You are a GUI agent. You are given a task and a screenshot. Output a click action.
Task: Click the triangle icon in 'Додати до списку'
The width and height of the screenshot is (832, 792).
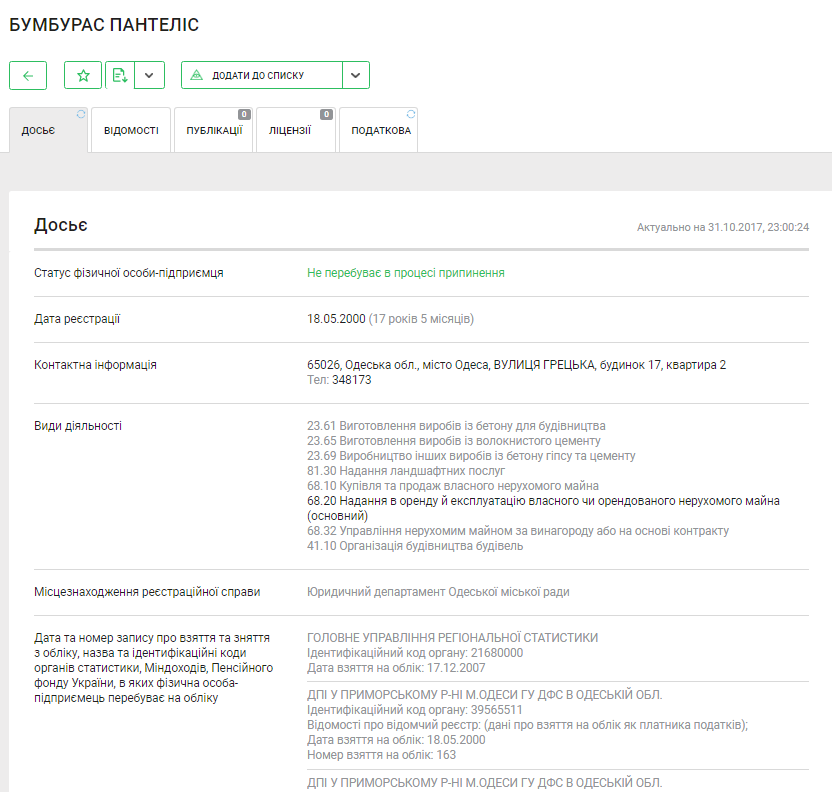tap(197, 75)
